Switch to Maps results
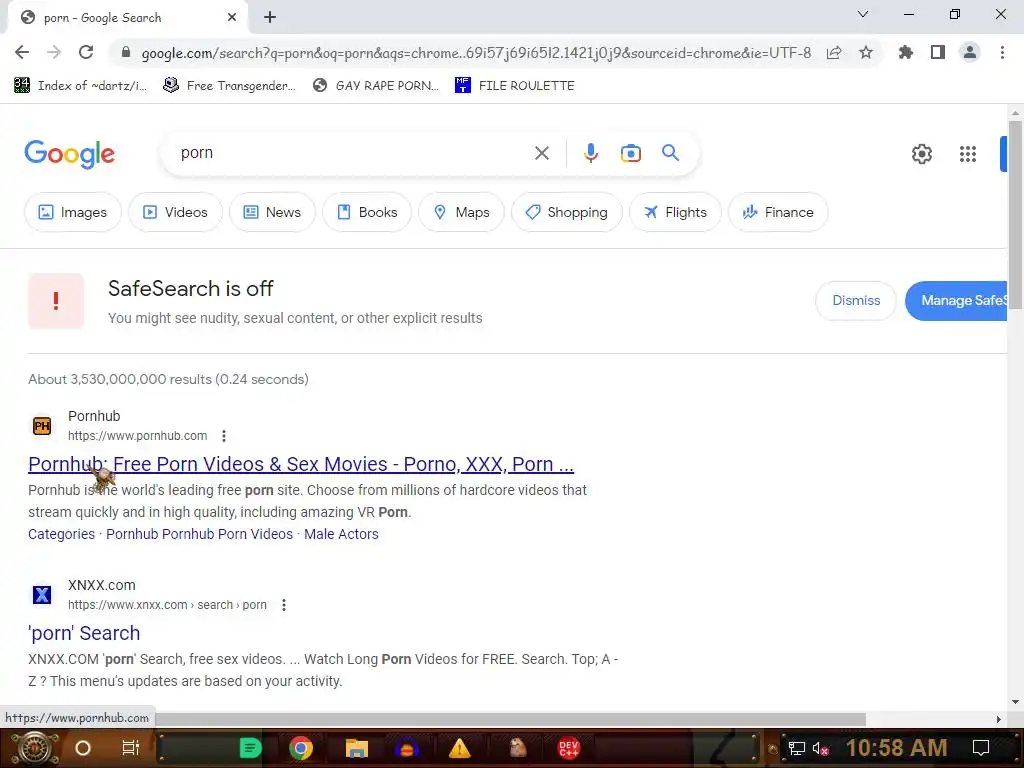1024x768 pixels. 462,212
